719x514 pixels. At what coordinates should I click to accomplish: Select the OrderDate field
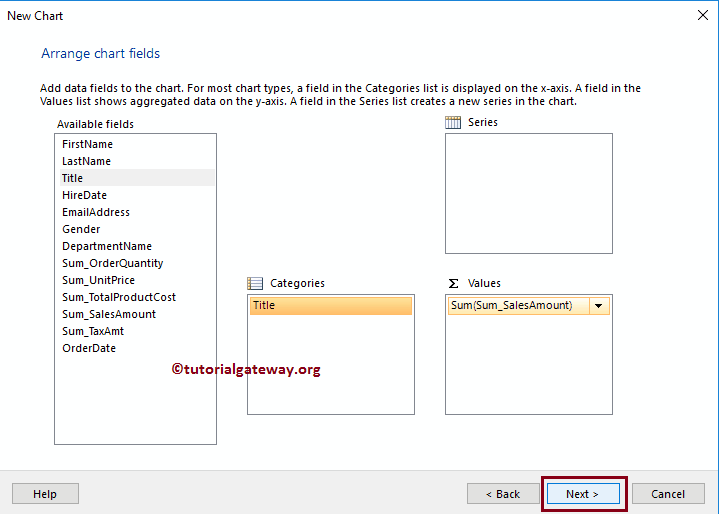[89, 348]
